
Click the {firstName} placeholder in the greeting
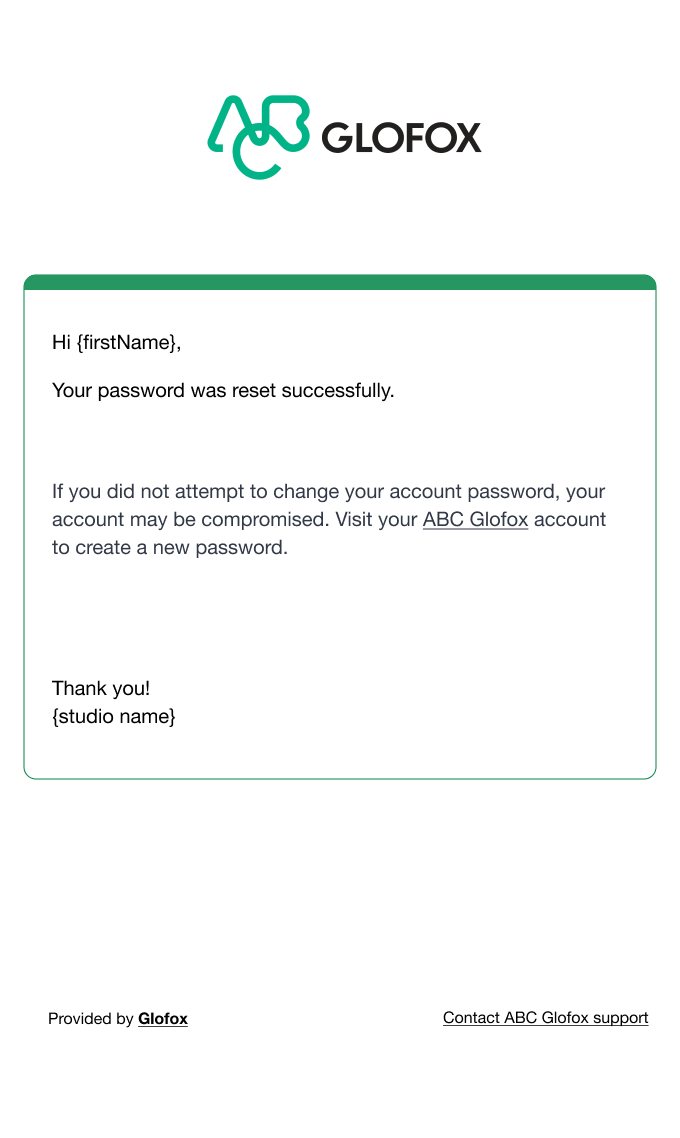[126, 343]
